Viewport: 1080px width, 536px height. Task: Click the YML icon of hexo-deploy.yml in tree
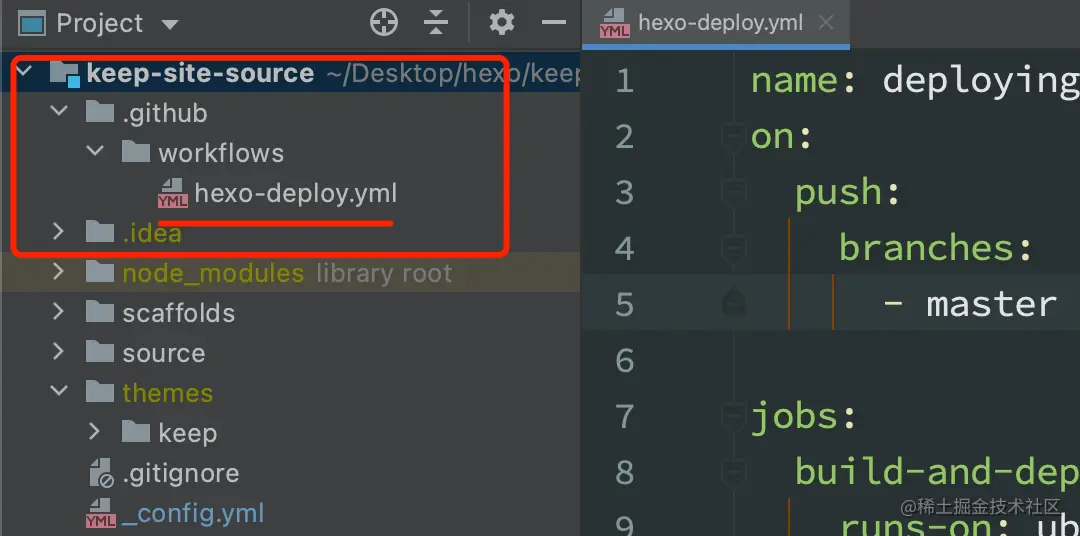pos(172,194)
